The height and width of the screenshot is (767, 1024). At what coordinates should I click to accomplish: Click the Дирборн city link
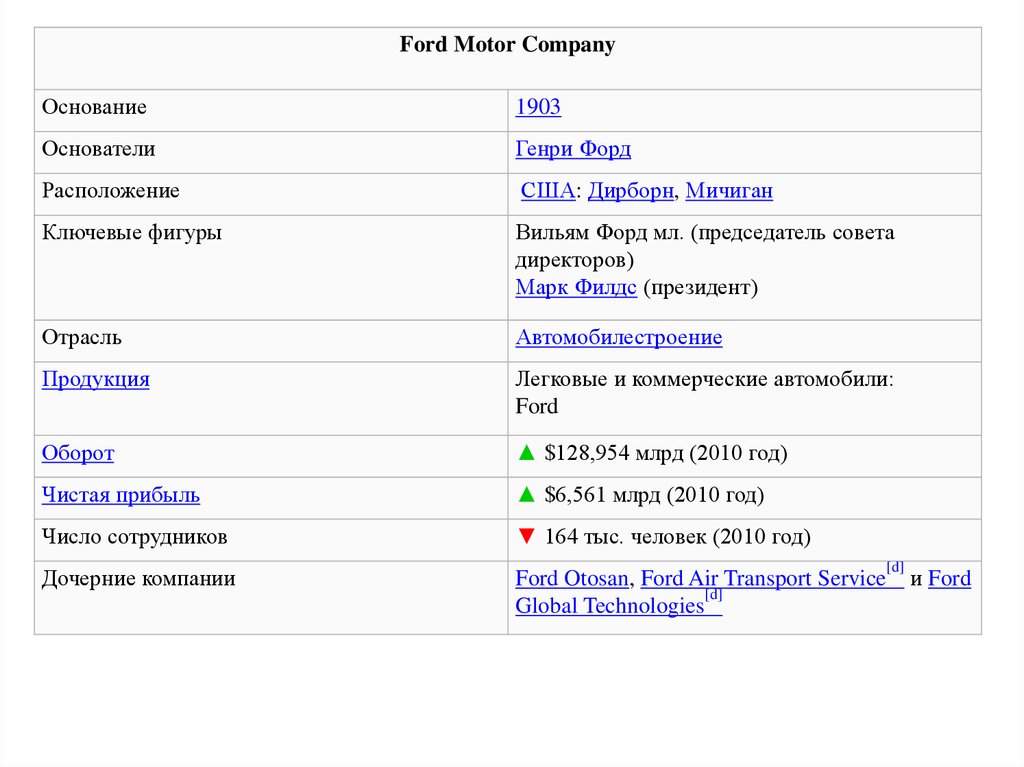point(630,191)
